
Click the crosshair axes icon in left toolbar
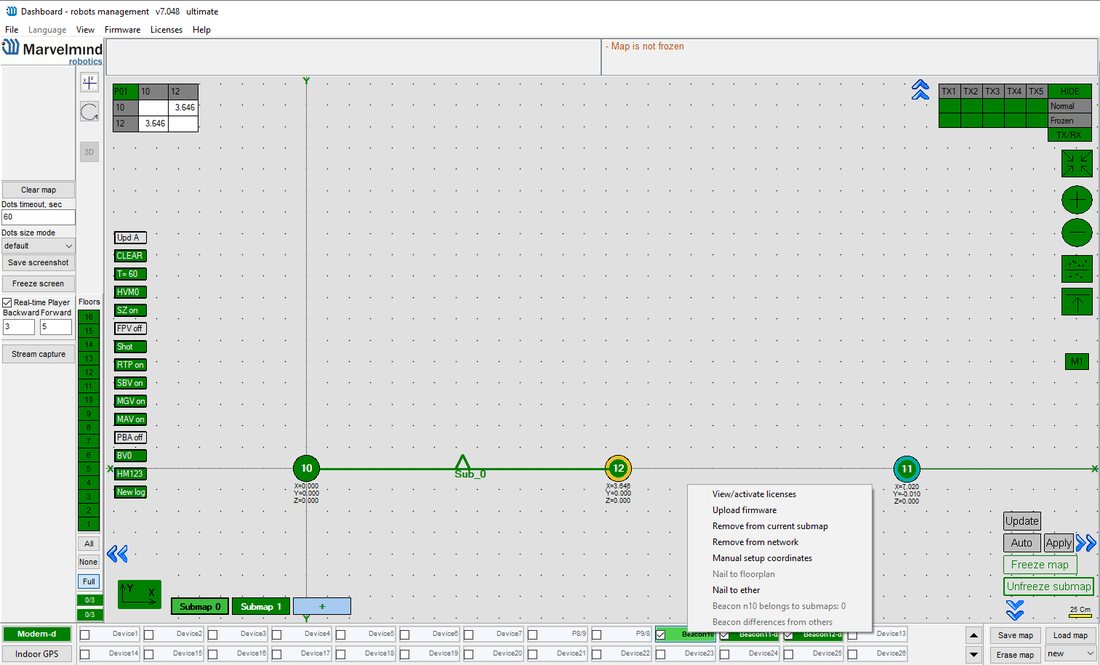tap(89, 83)
